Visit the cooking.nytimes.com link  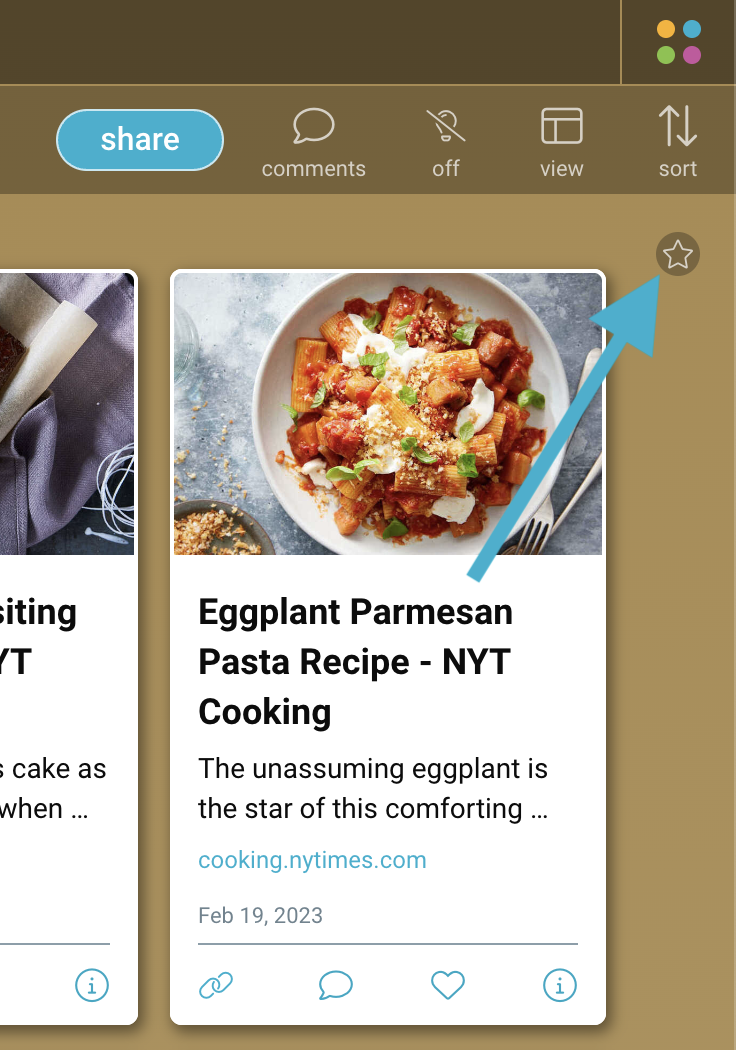coord(312,860)
